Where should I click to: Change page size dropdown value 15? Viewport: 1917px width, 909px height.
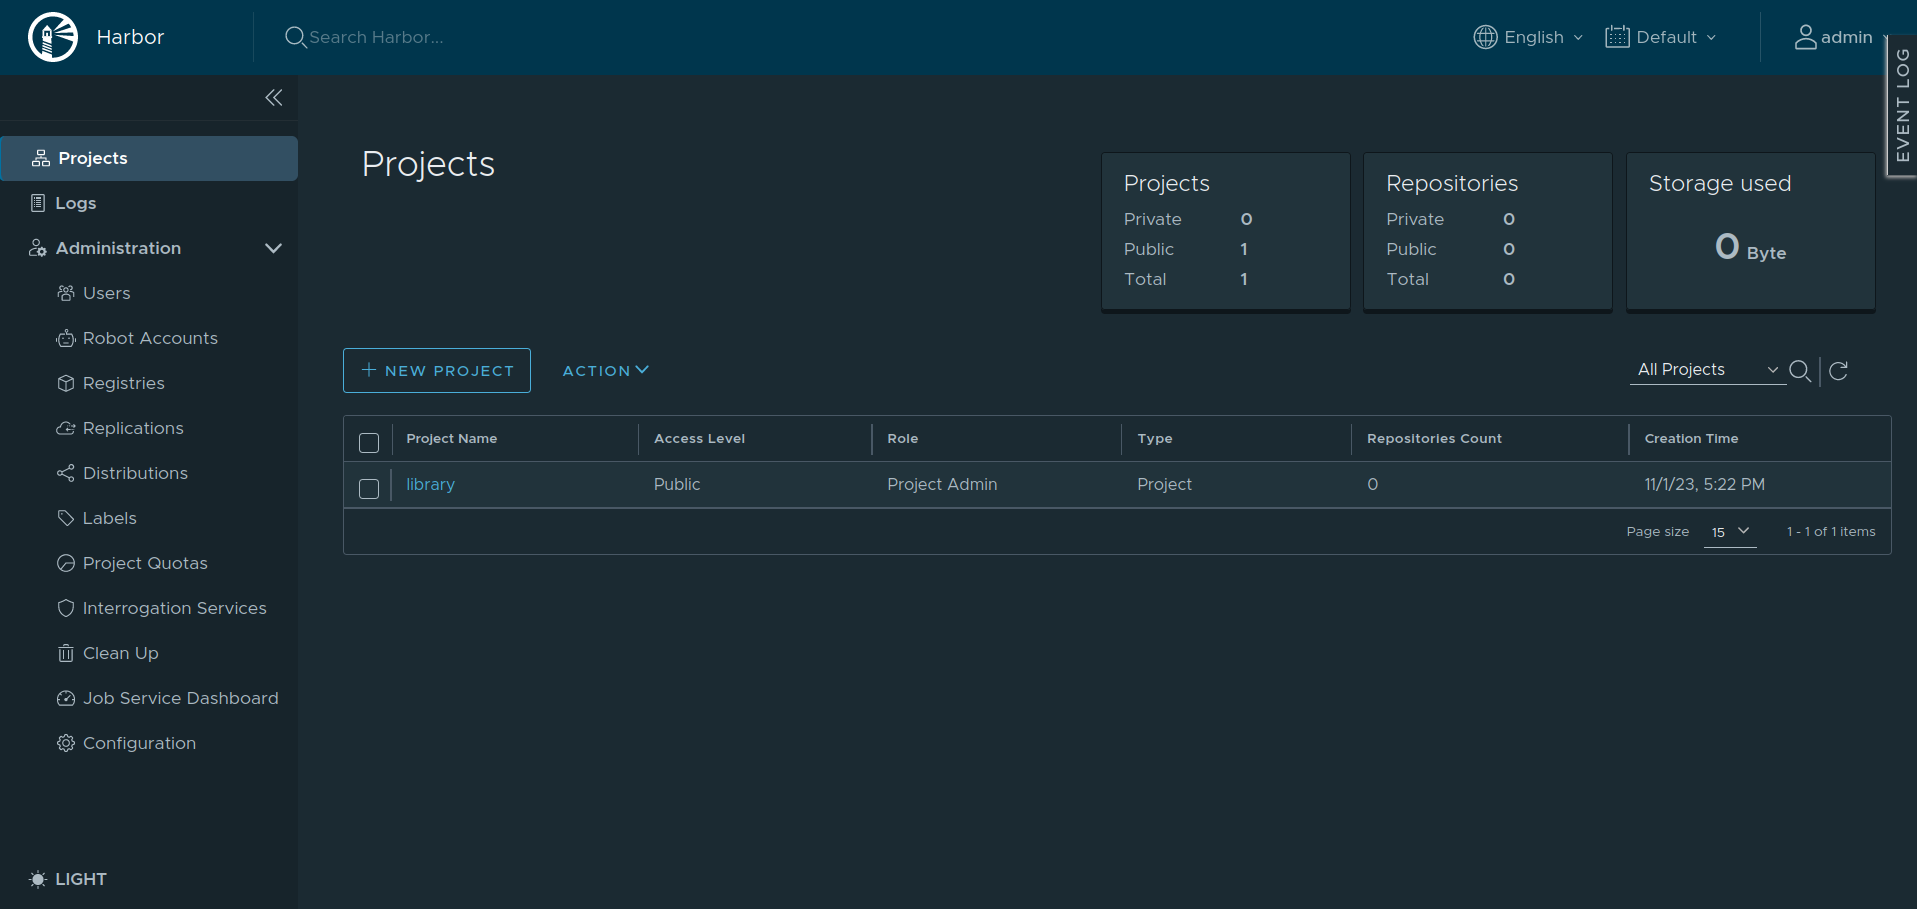point(1730,532)
